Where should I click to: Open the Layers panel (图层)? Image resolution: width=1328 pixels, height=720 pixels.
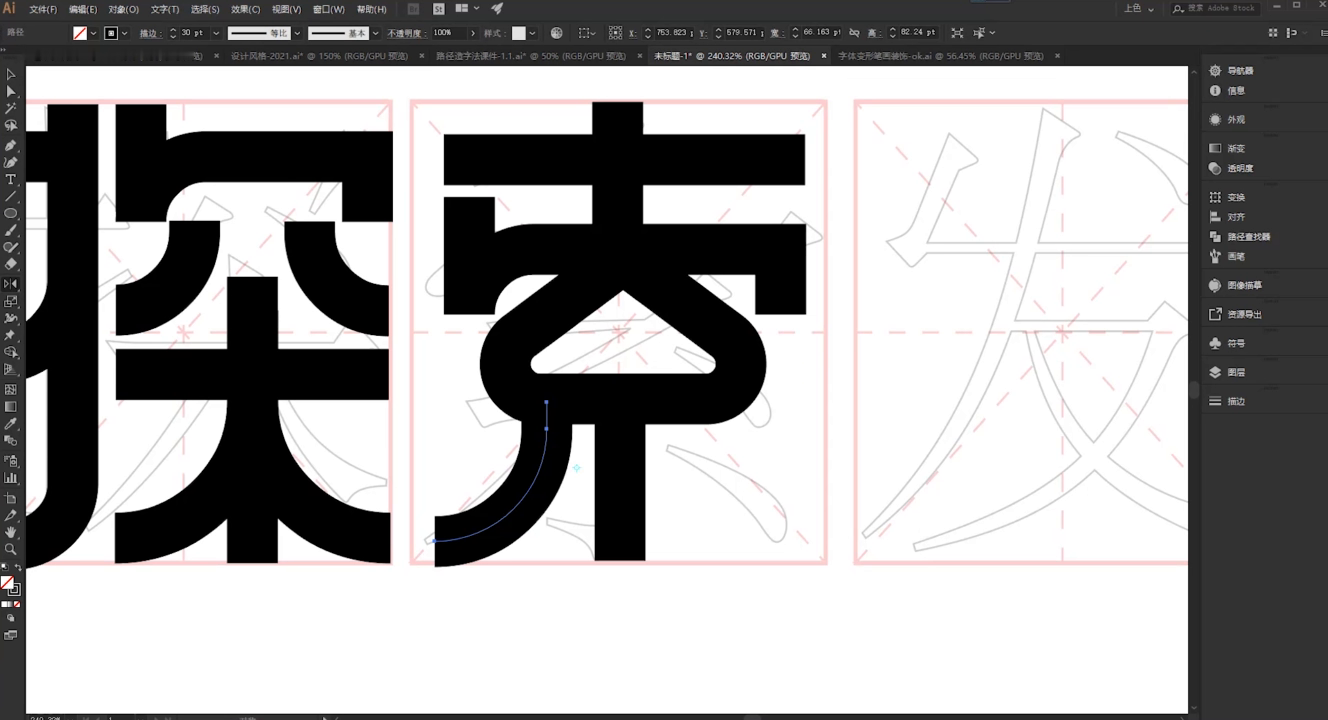click(1236, 372)
